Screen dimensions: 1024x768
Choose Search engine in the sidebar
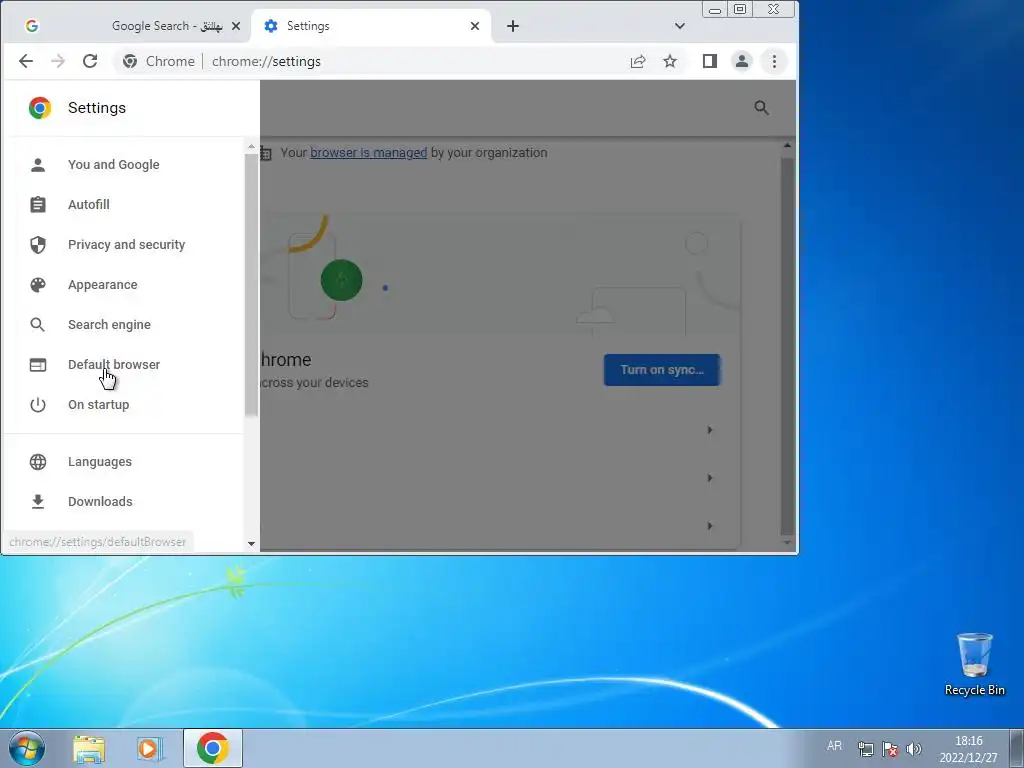(123, 325)
